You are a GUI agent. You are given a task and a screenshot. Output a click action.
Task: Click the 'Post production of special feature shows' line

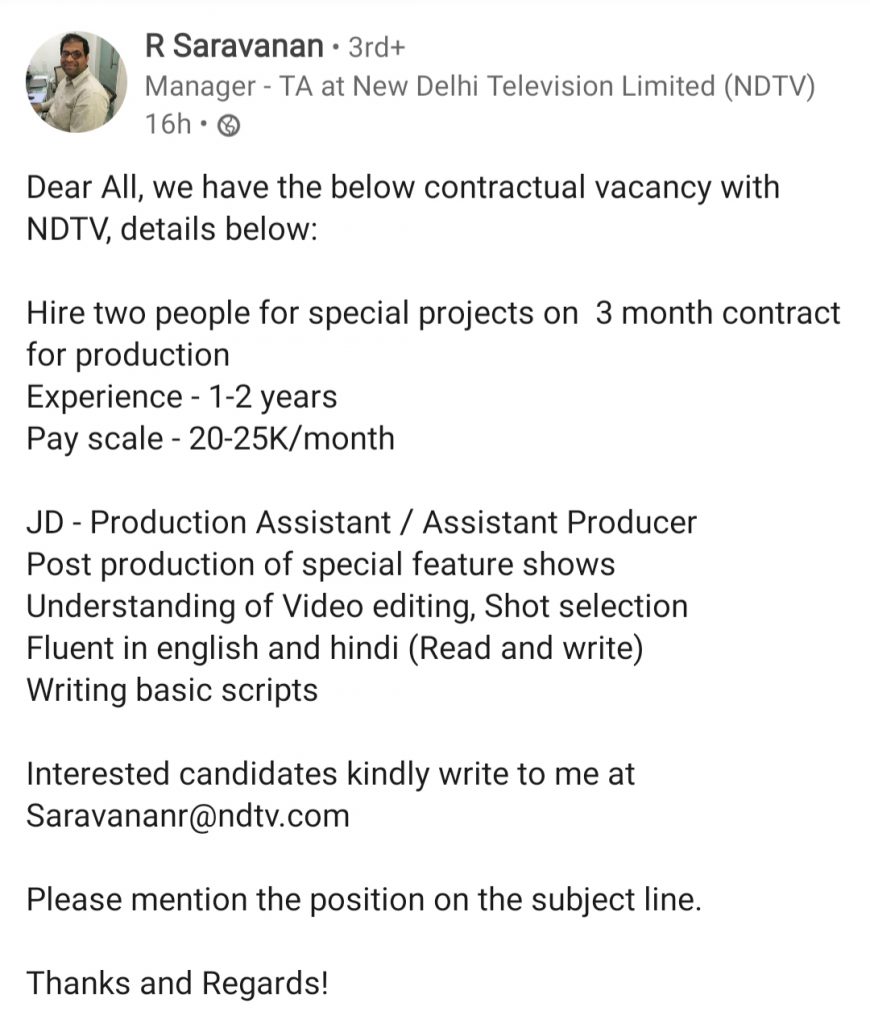pyautogui.click(x=321, y=564)
